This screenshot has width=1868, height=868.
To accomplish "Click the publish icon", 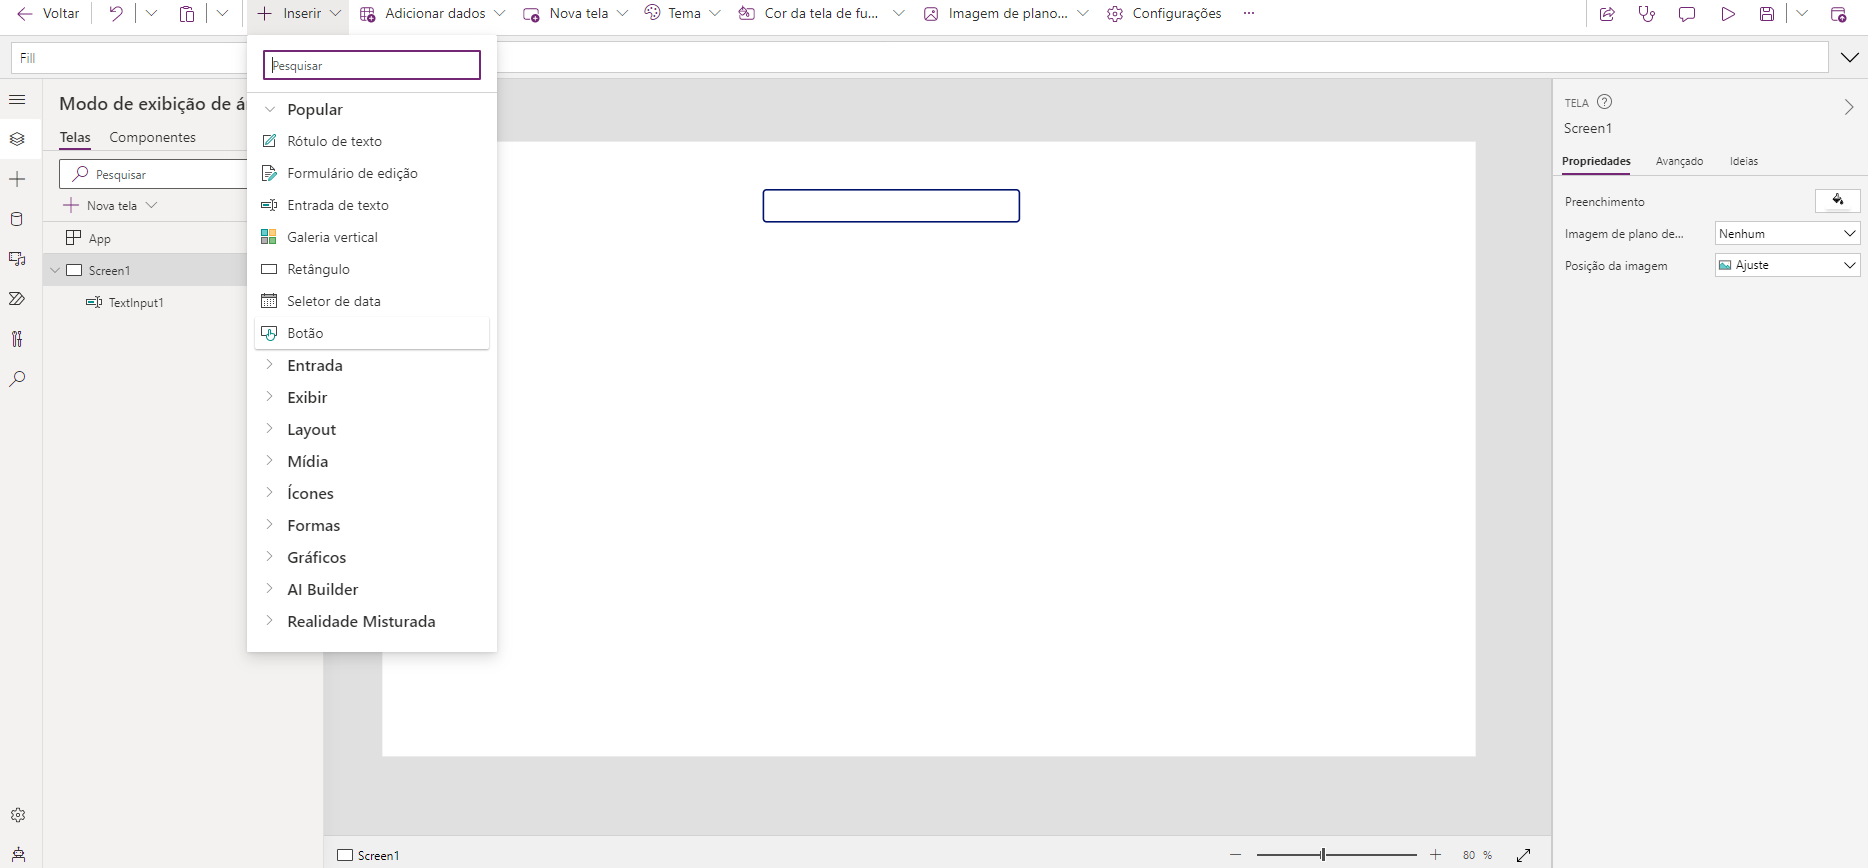I will 1838,14.
